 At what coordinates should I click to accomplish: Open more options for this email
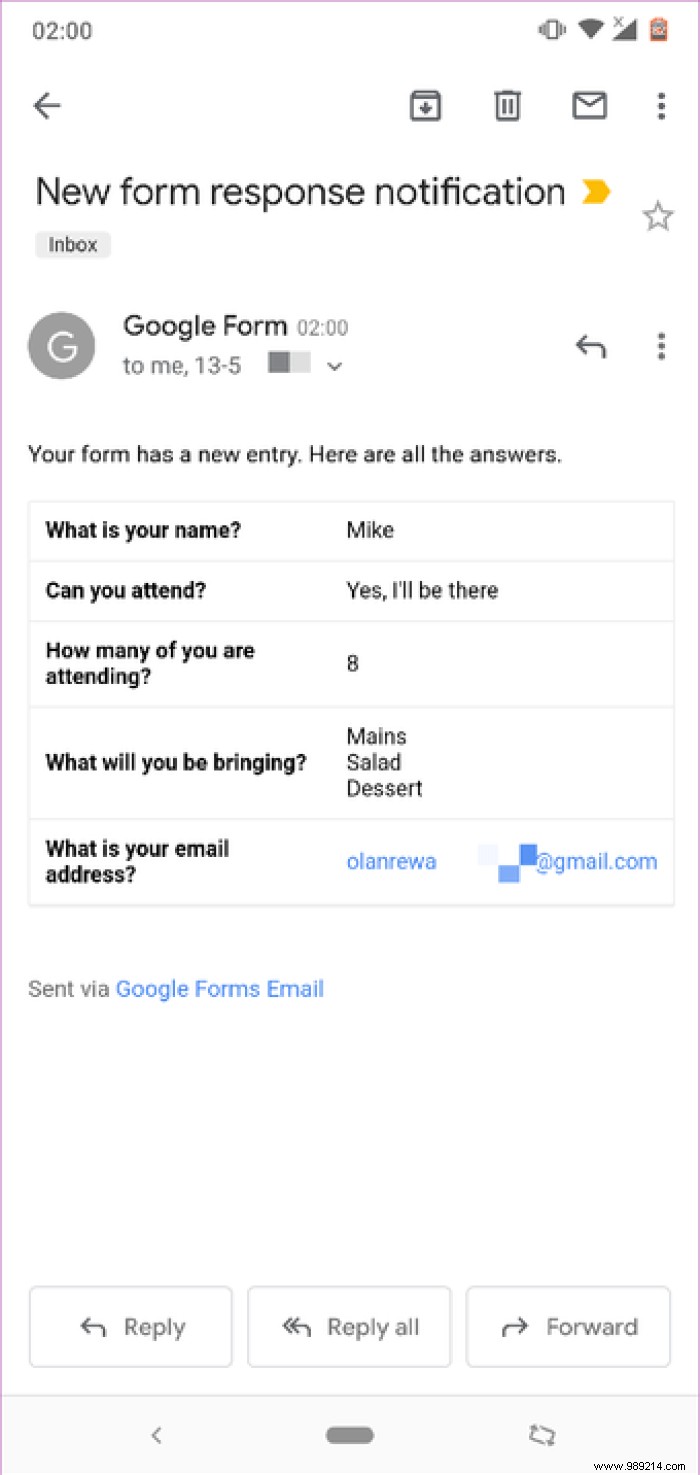click(x=661, y=105)
